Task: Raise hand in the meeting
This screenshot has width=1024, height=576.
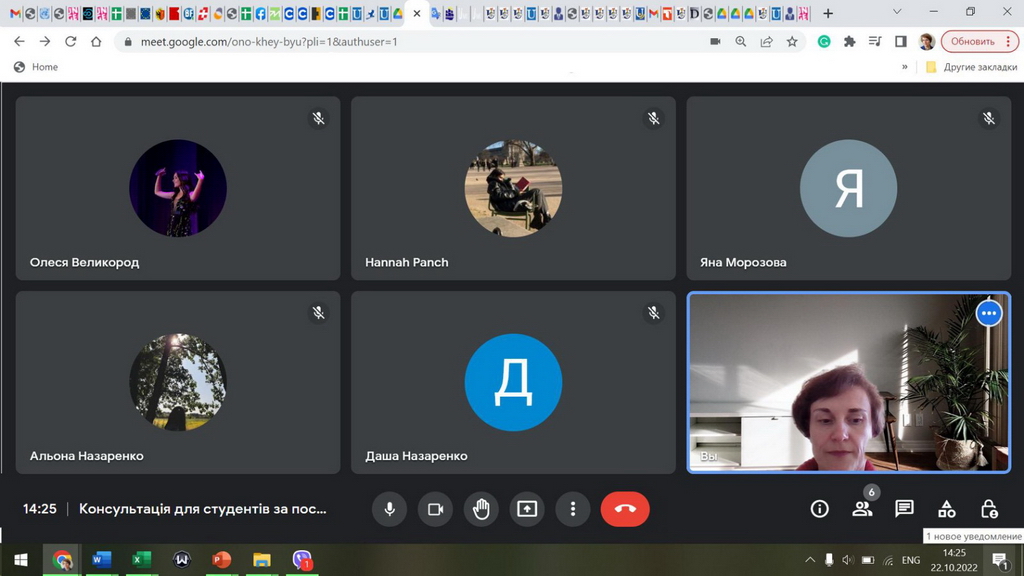Action: (481, 509)
